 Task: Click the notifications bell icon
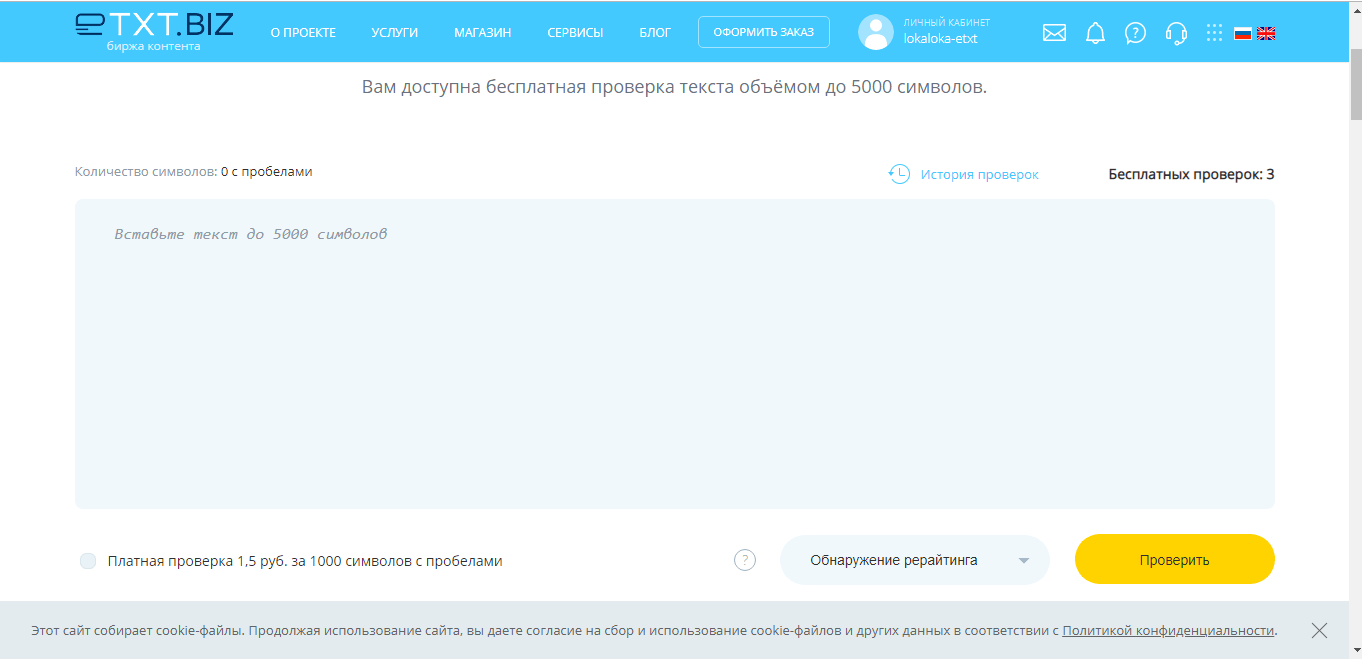pyautogui.click(x=1095, y=33)
